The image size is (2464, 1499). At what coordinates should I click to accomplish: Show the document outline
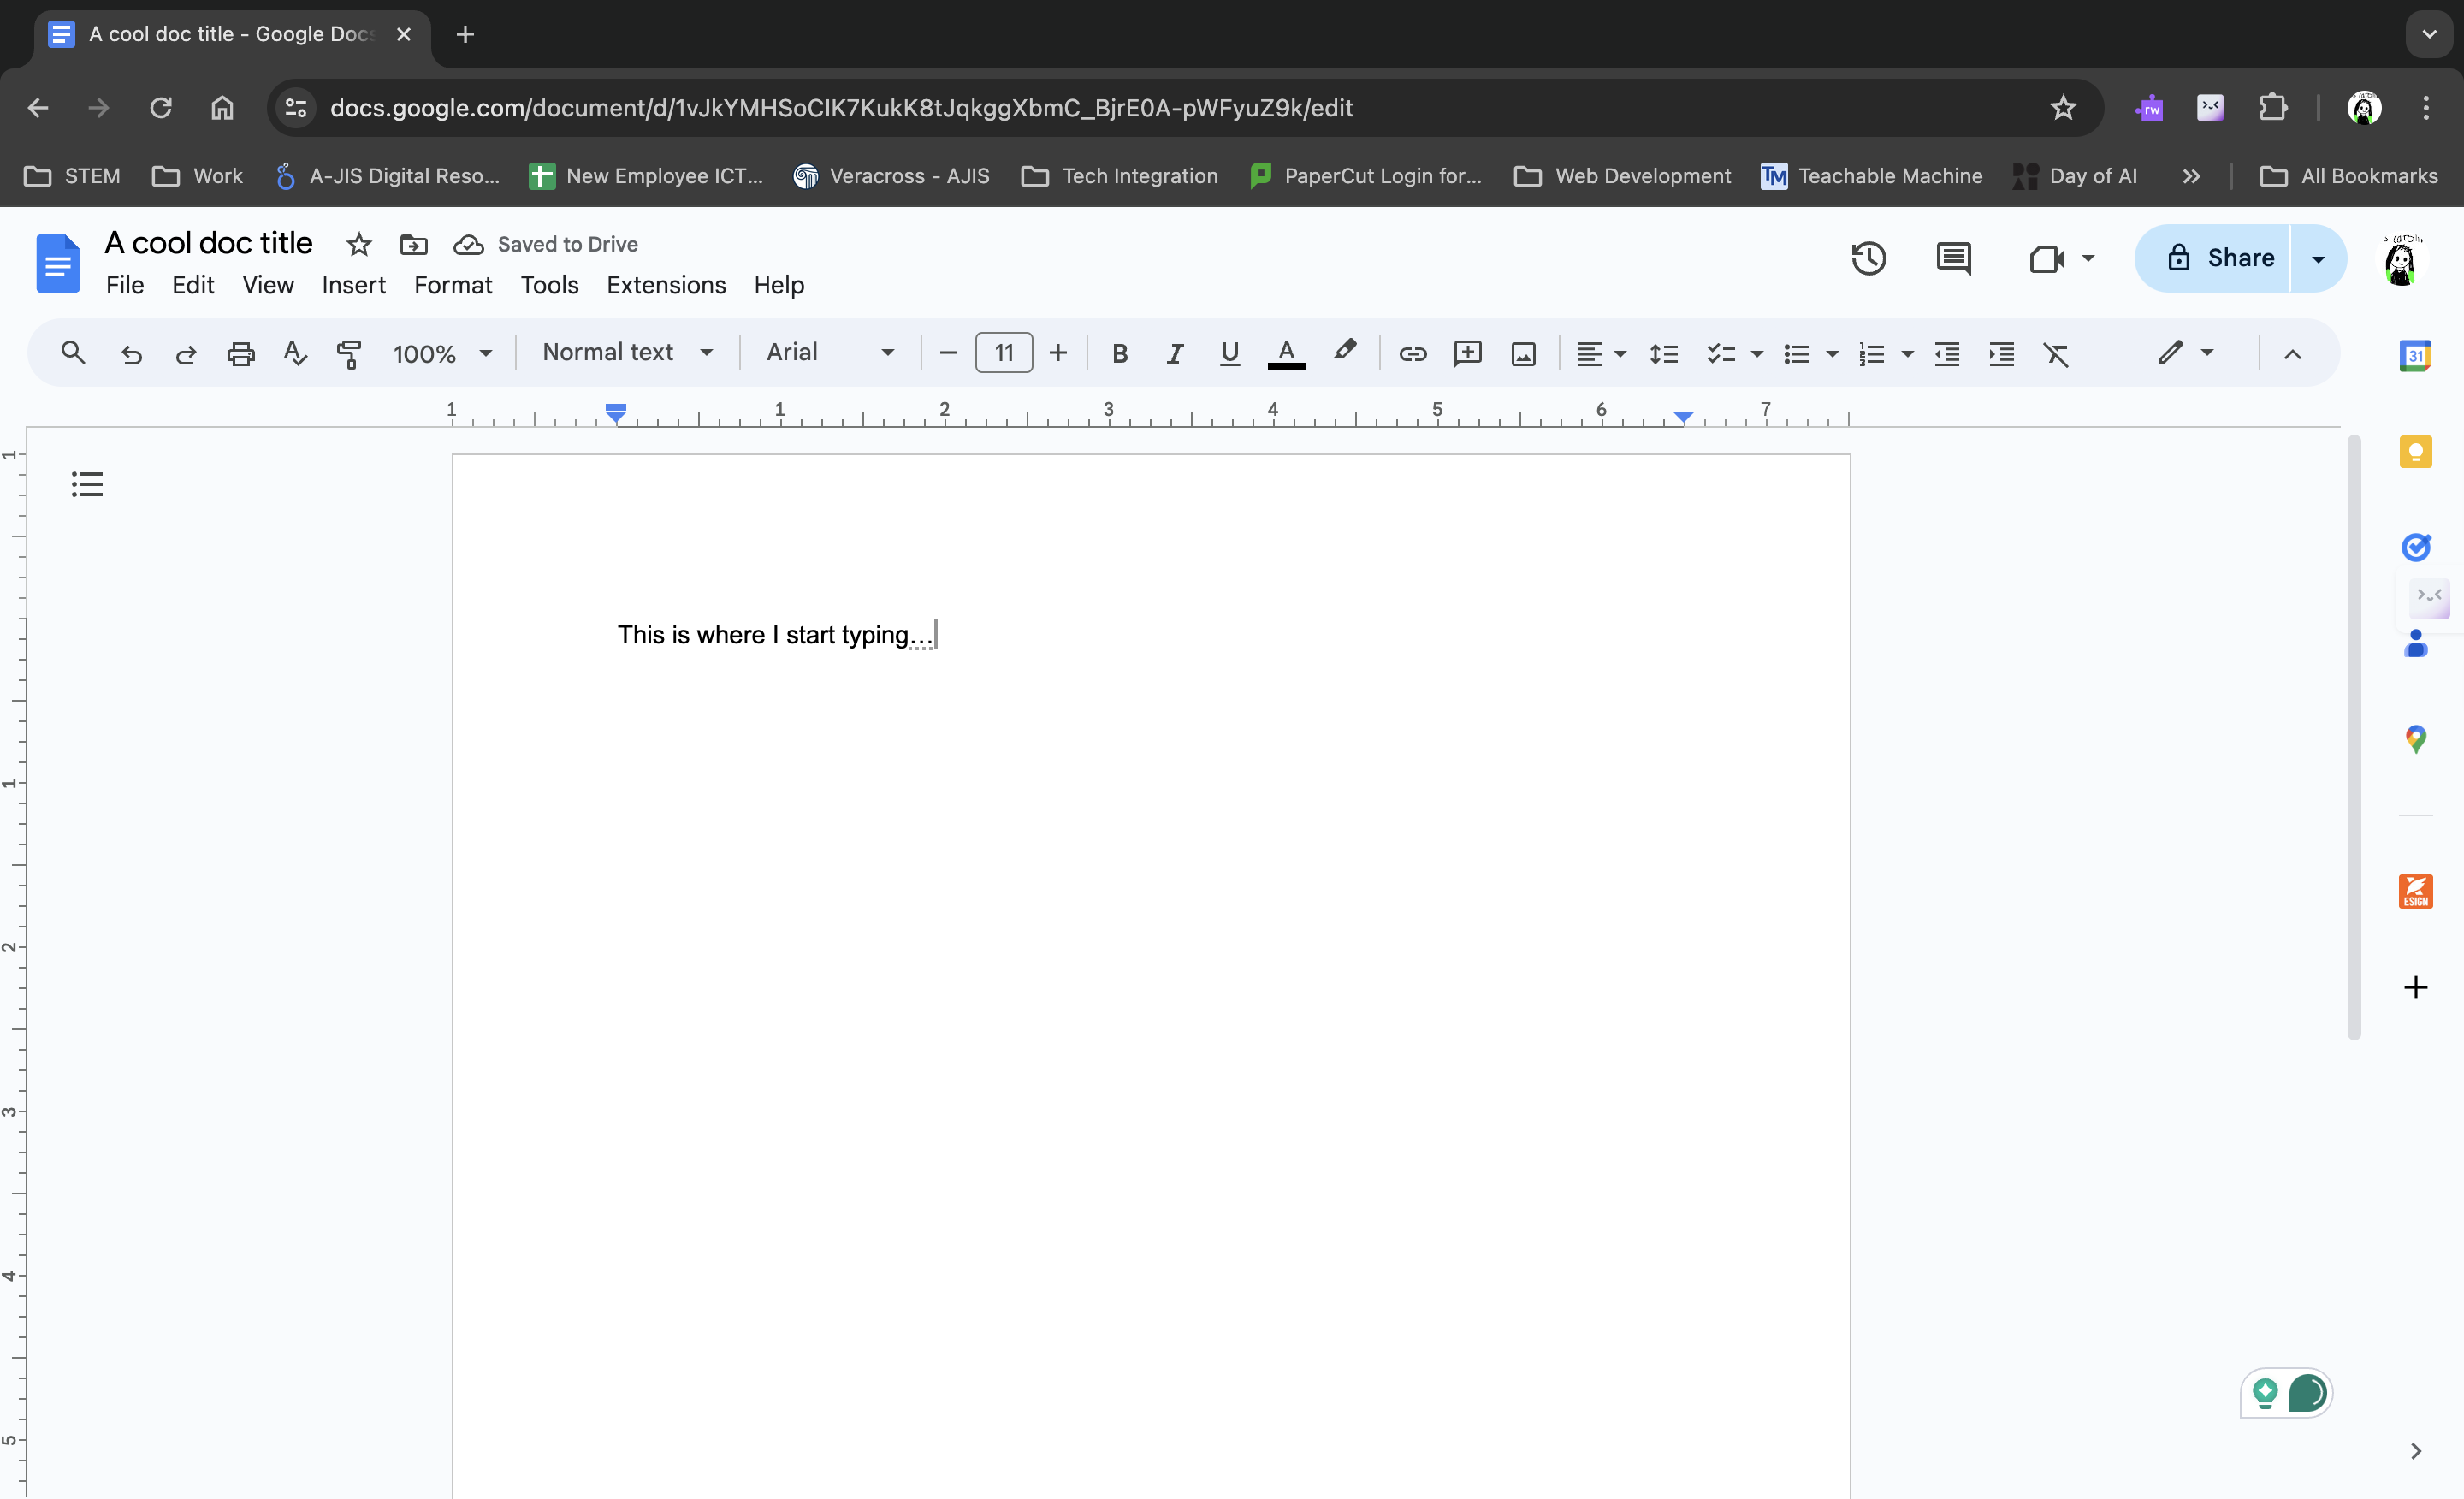tap(86, 484)
